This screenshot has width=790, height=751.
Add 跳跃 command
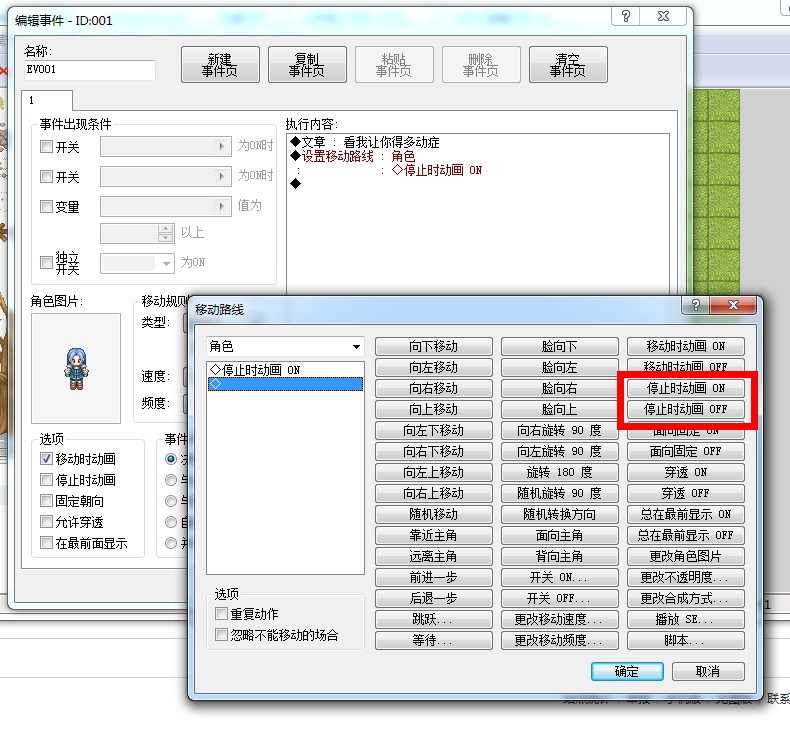point(433,619)
